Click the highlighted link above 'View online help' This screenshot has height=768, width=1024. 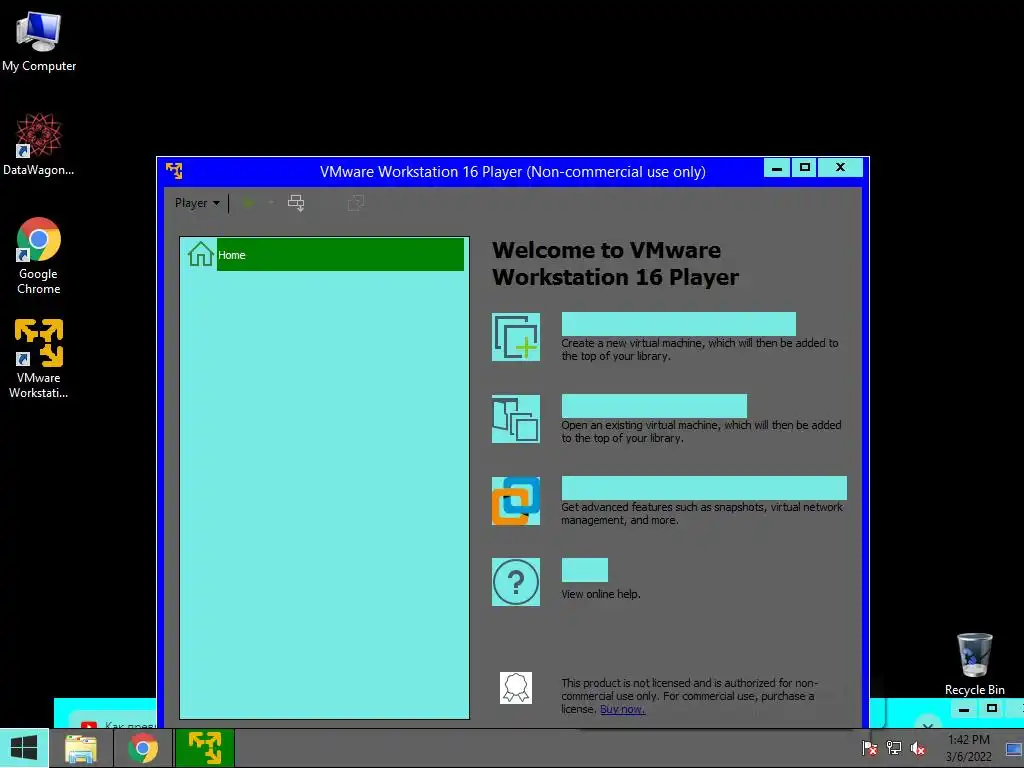tap(584, 570)
